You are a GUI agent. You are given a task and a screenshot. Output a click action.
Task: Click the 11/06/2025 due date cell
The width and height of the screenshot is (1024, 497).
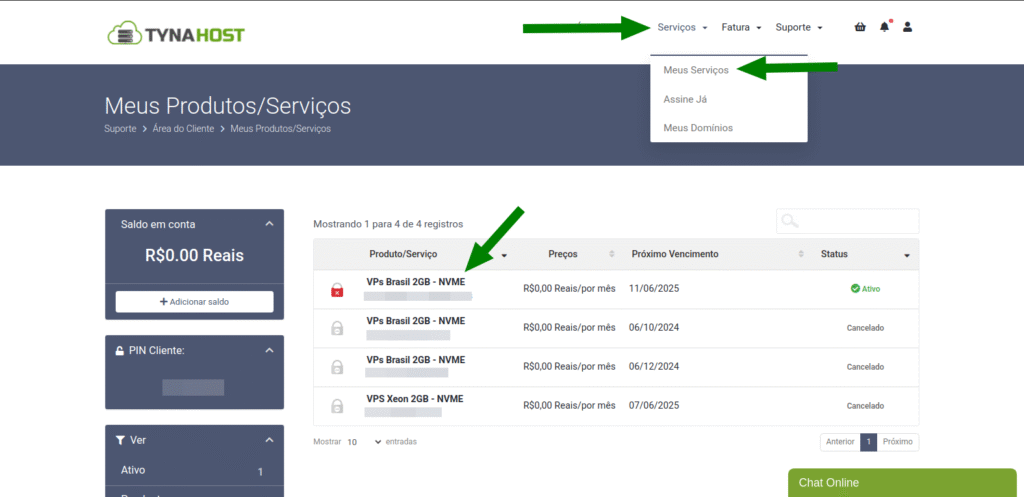click(x=654, y=288)
